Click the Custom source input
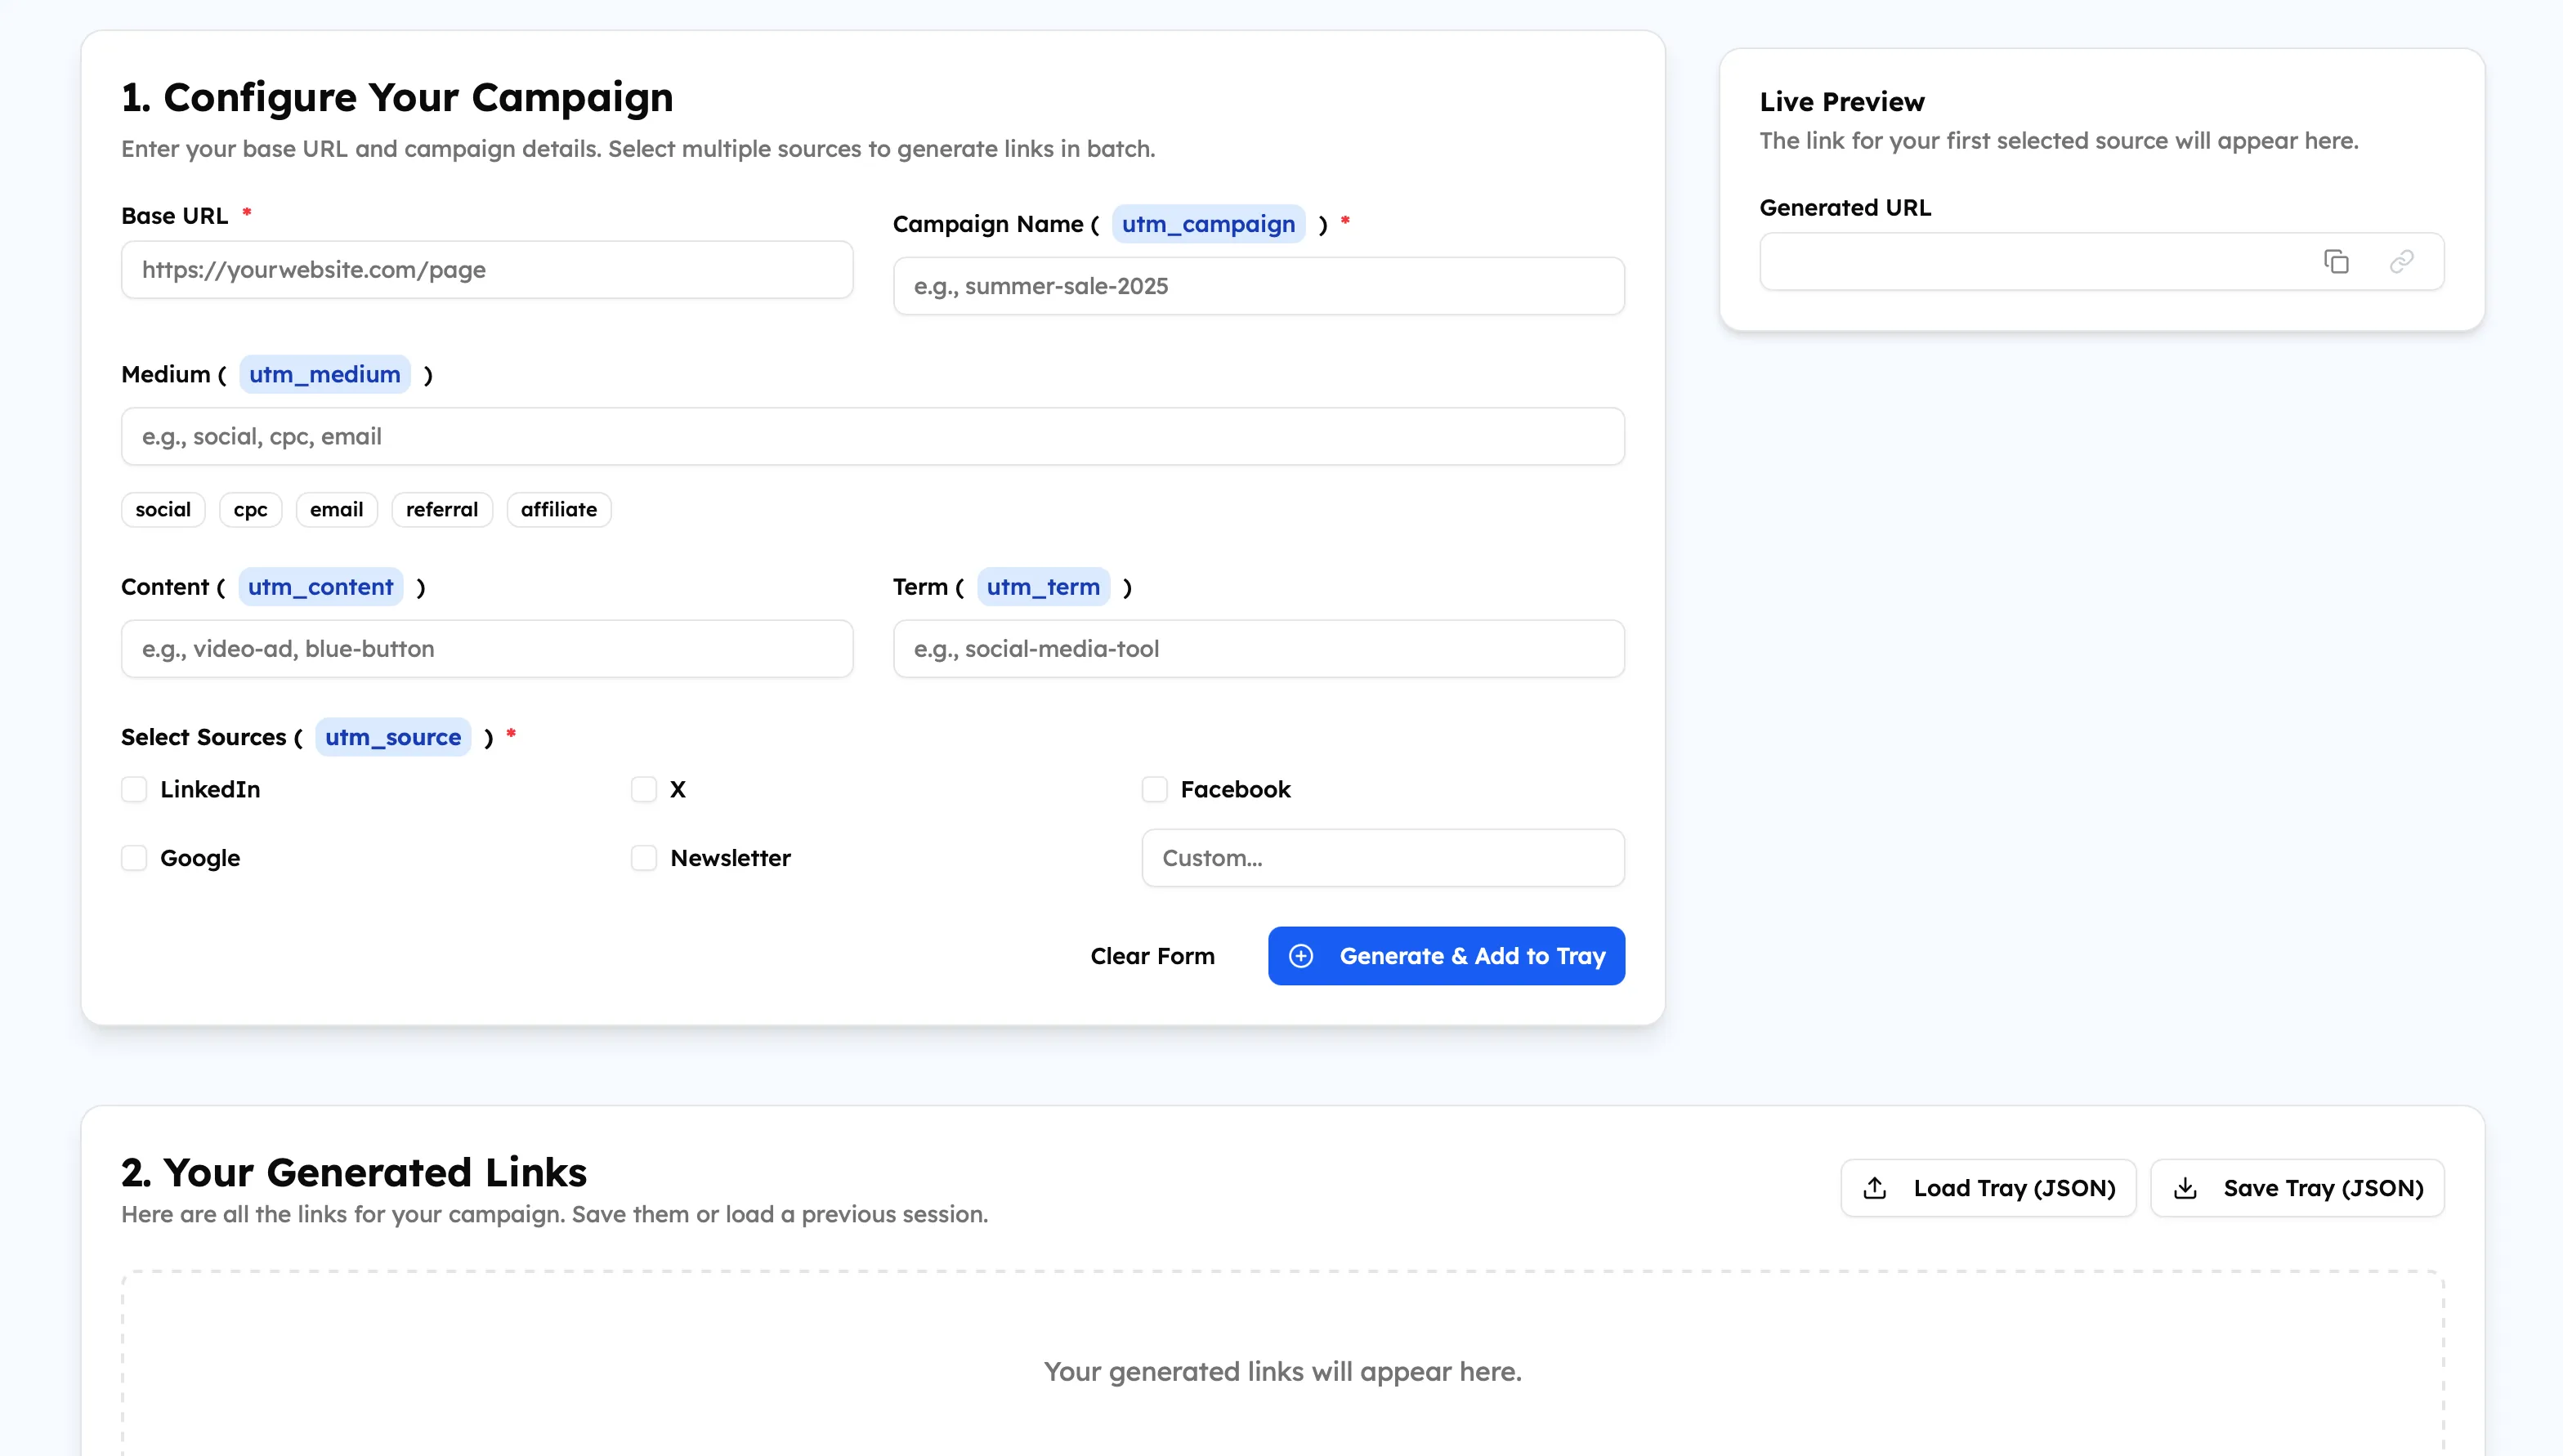 pos(1383,858)
